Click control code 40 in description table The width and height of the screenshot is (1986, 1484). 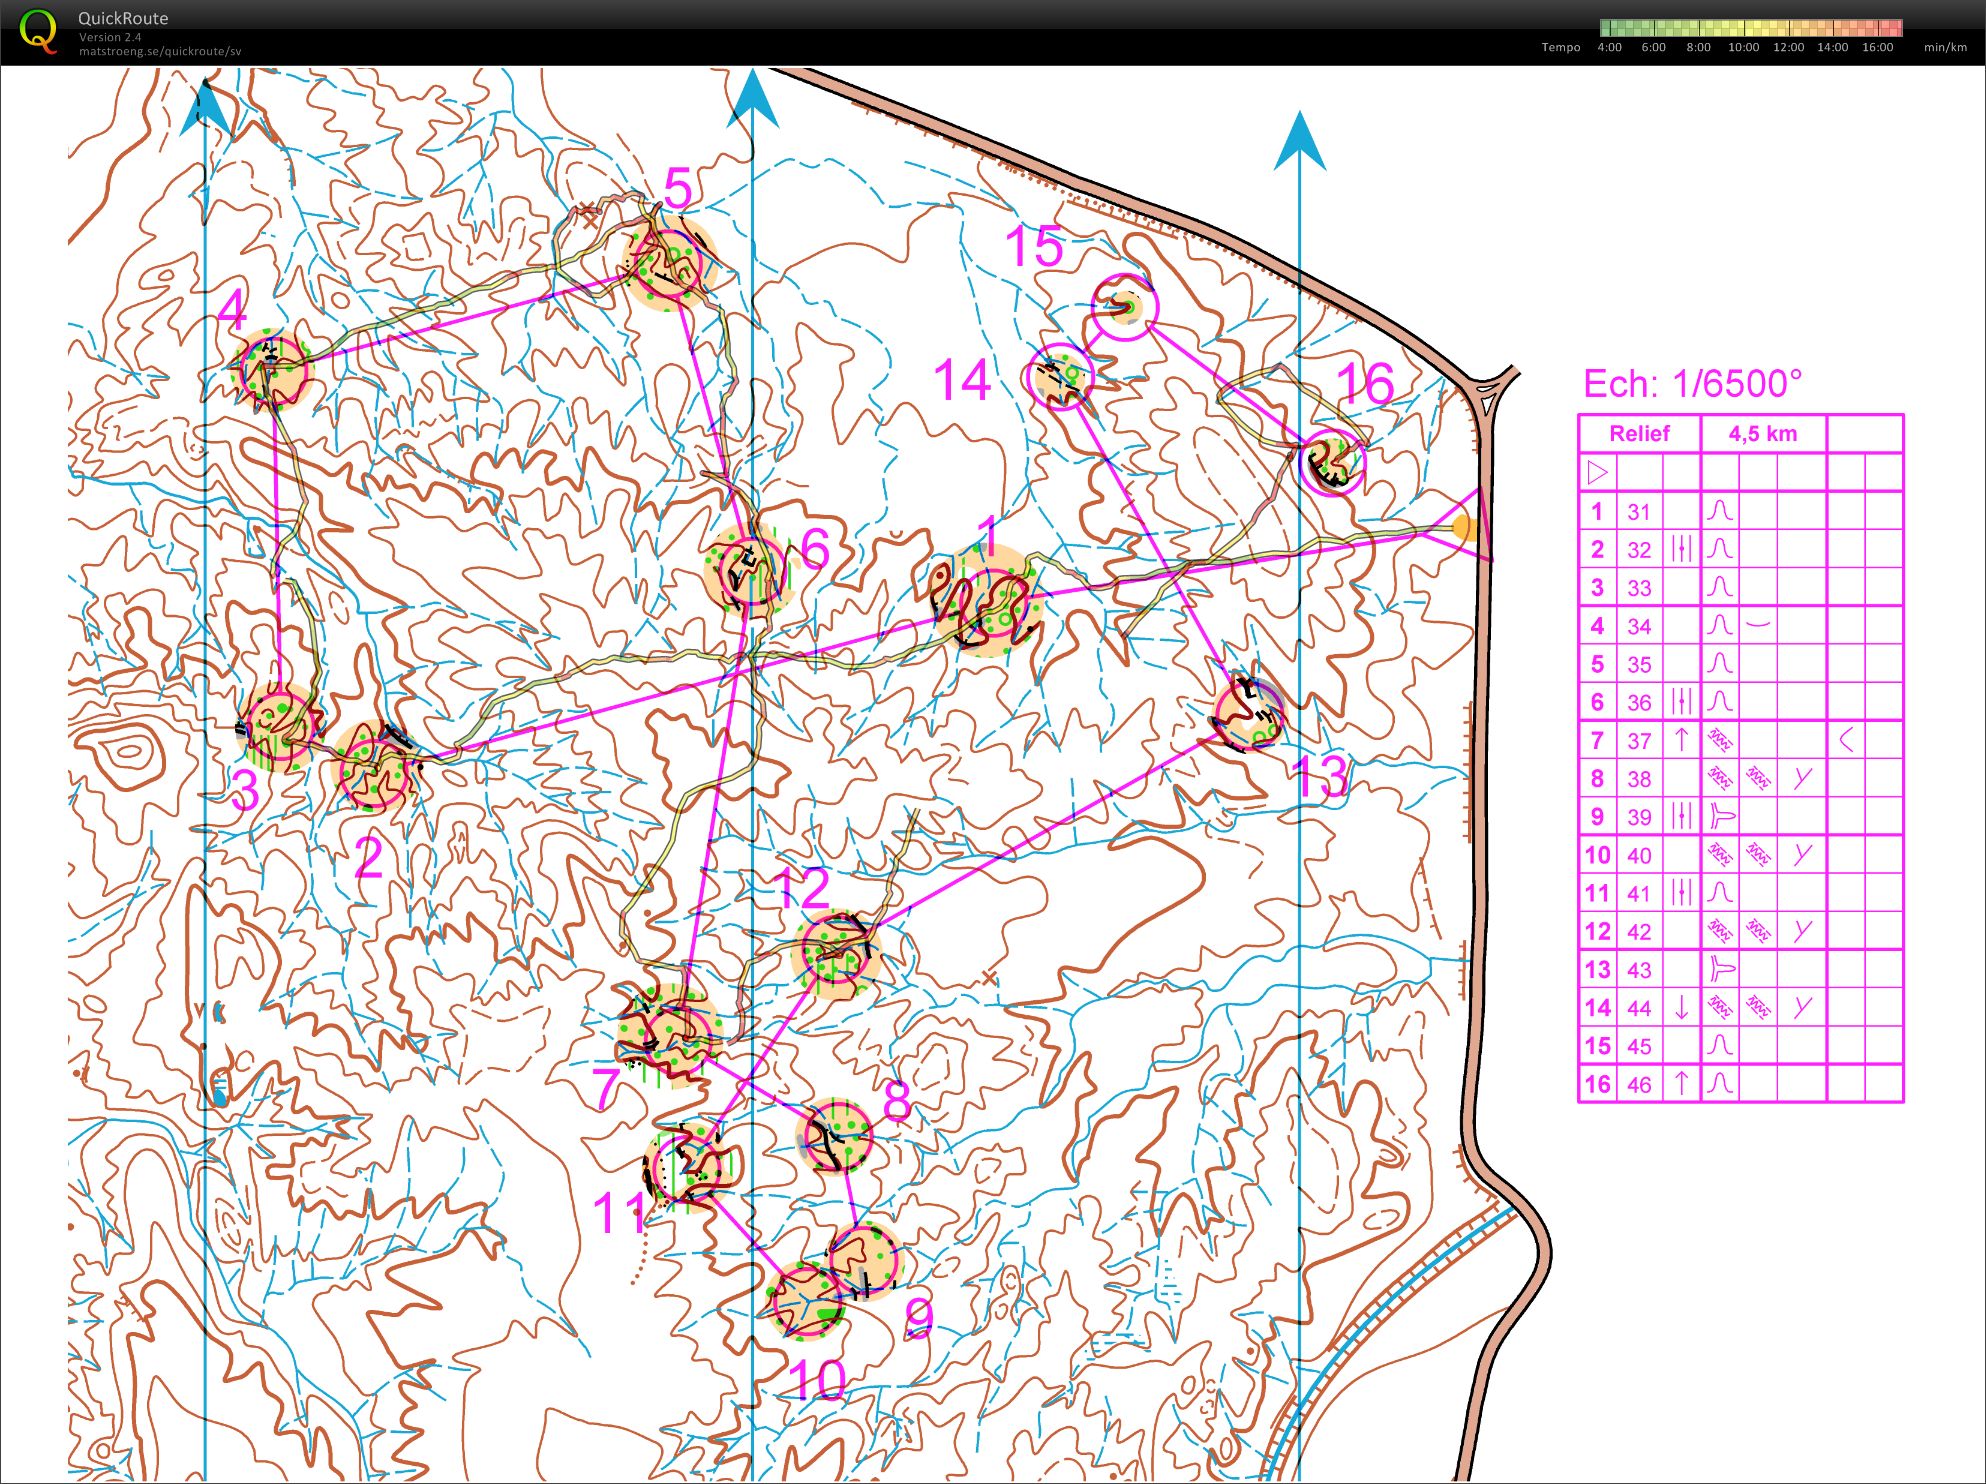tap(1638, 855)
